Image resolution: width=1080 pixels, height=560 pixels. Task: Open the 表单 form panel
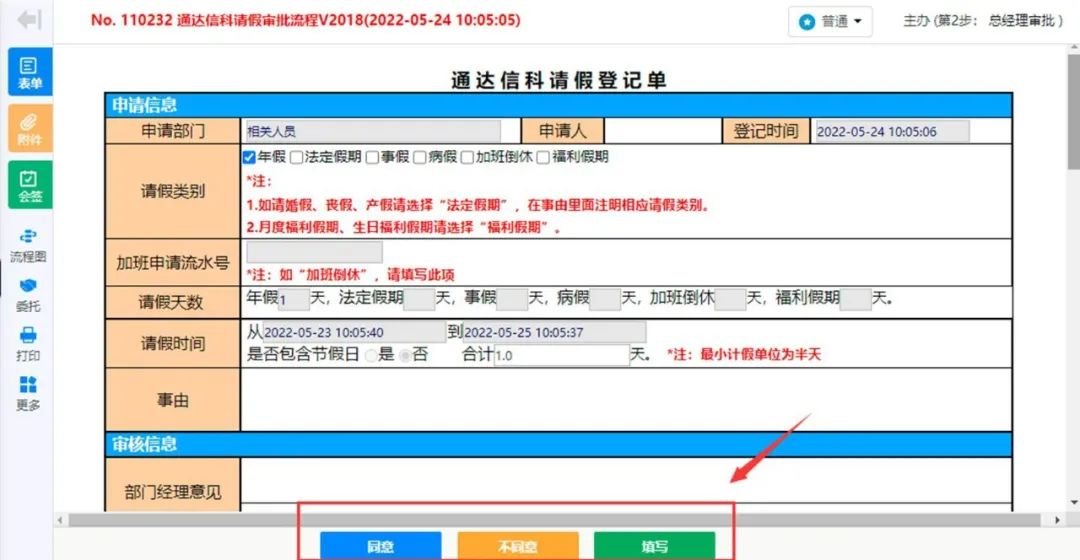click(30, 72)
